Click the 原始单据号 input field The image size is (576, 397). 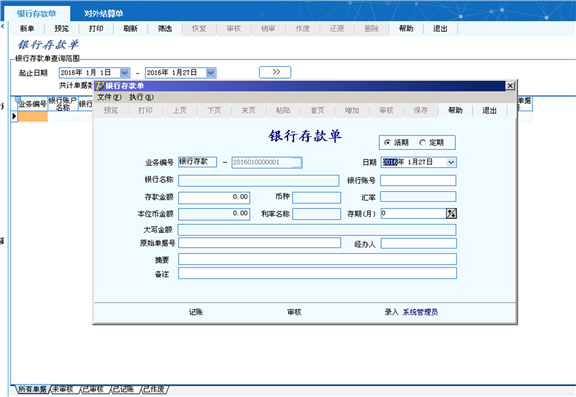[x=259, y=243]
